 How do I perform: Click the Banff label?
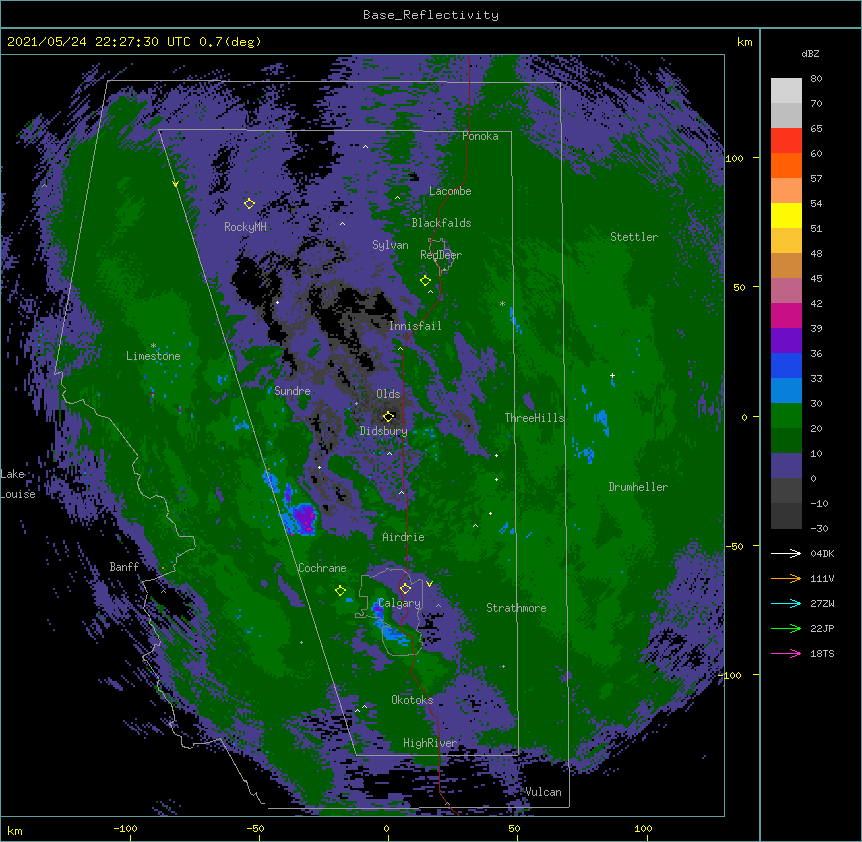[124, 567]
